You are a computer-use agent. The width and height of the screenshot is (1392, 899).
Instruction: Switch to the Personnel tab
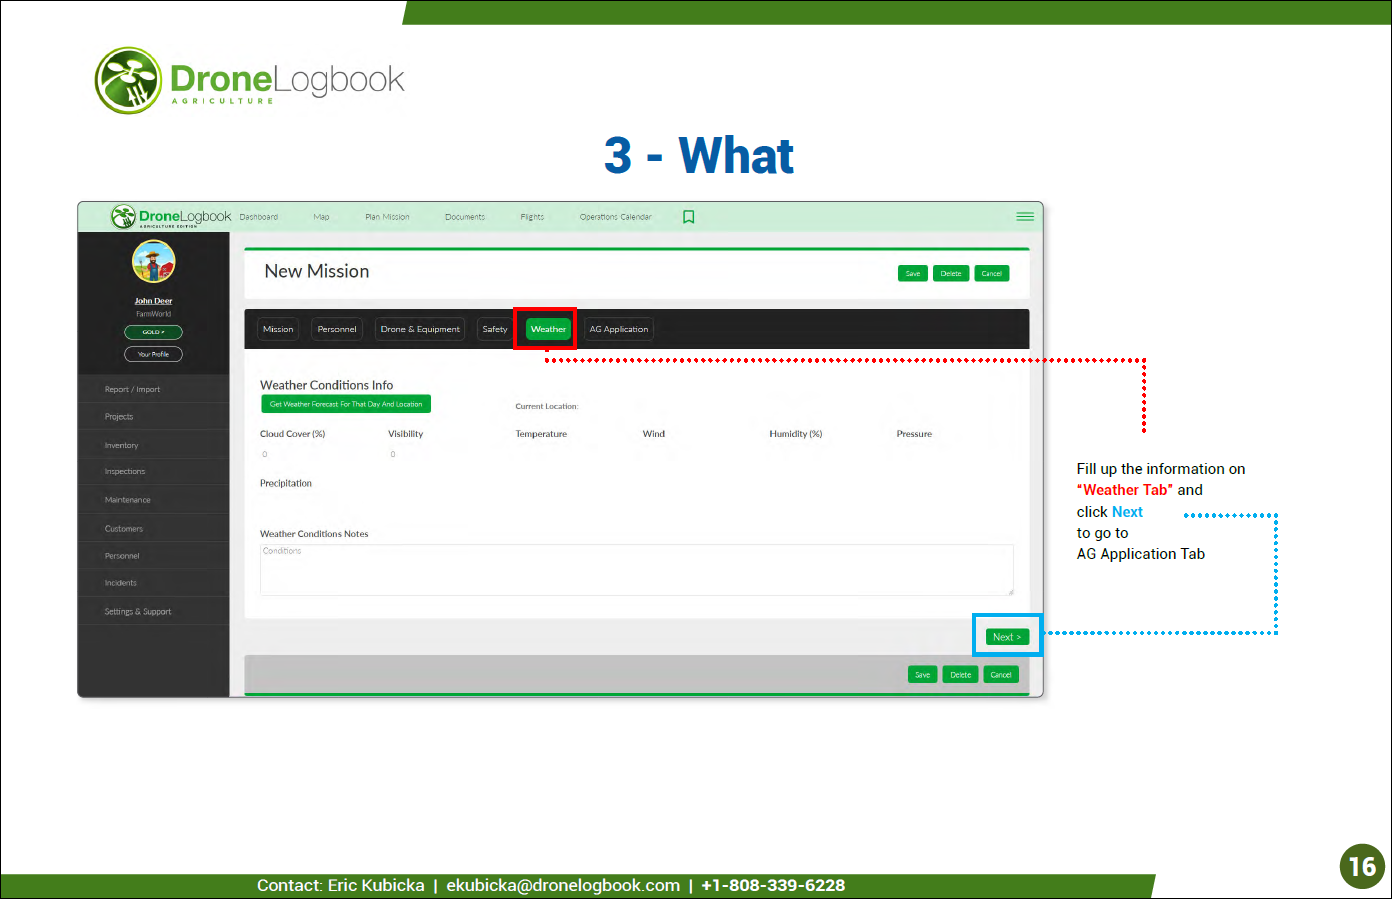337,329
